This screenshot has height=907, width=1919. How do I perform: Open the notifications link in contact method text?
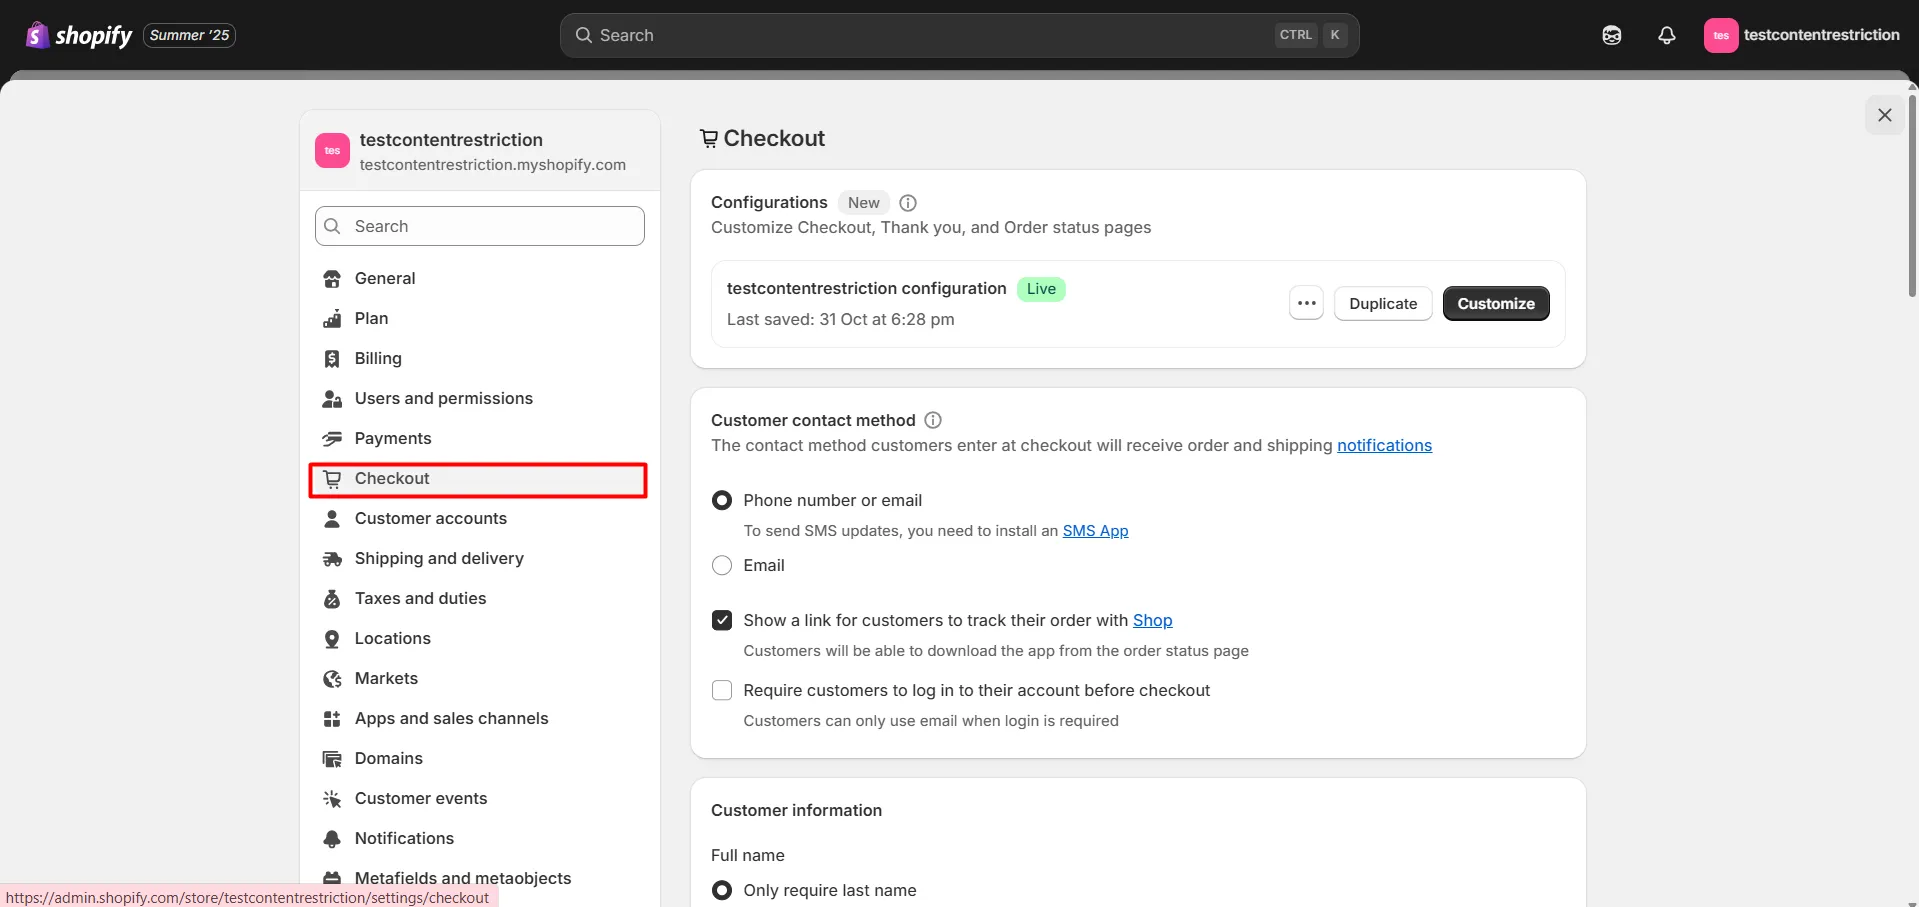pos(1384,445)
